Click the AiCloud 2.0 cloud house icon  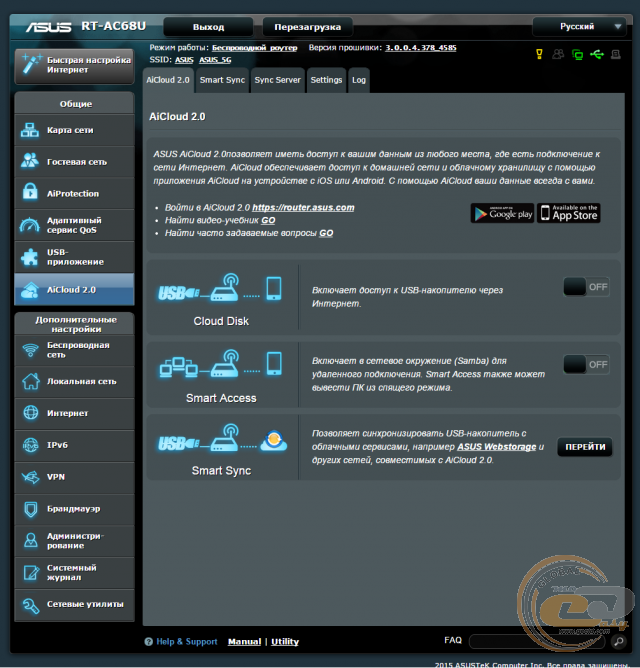[30, 290]
